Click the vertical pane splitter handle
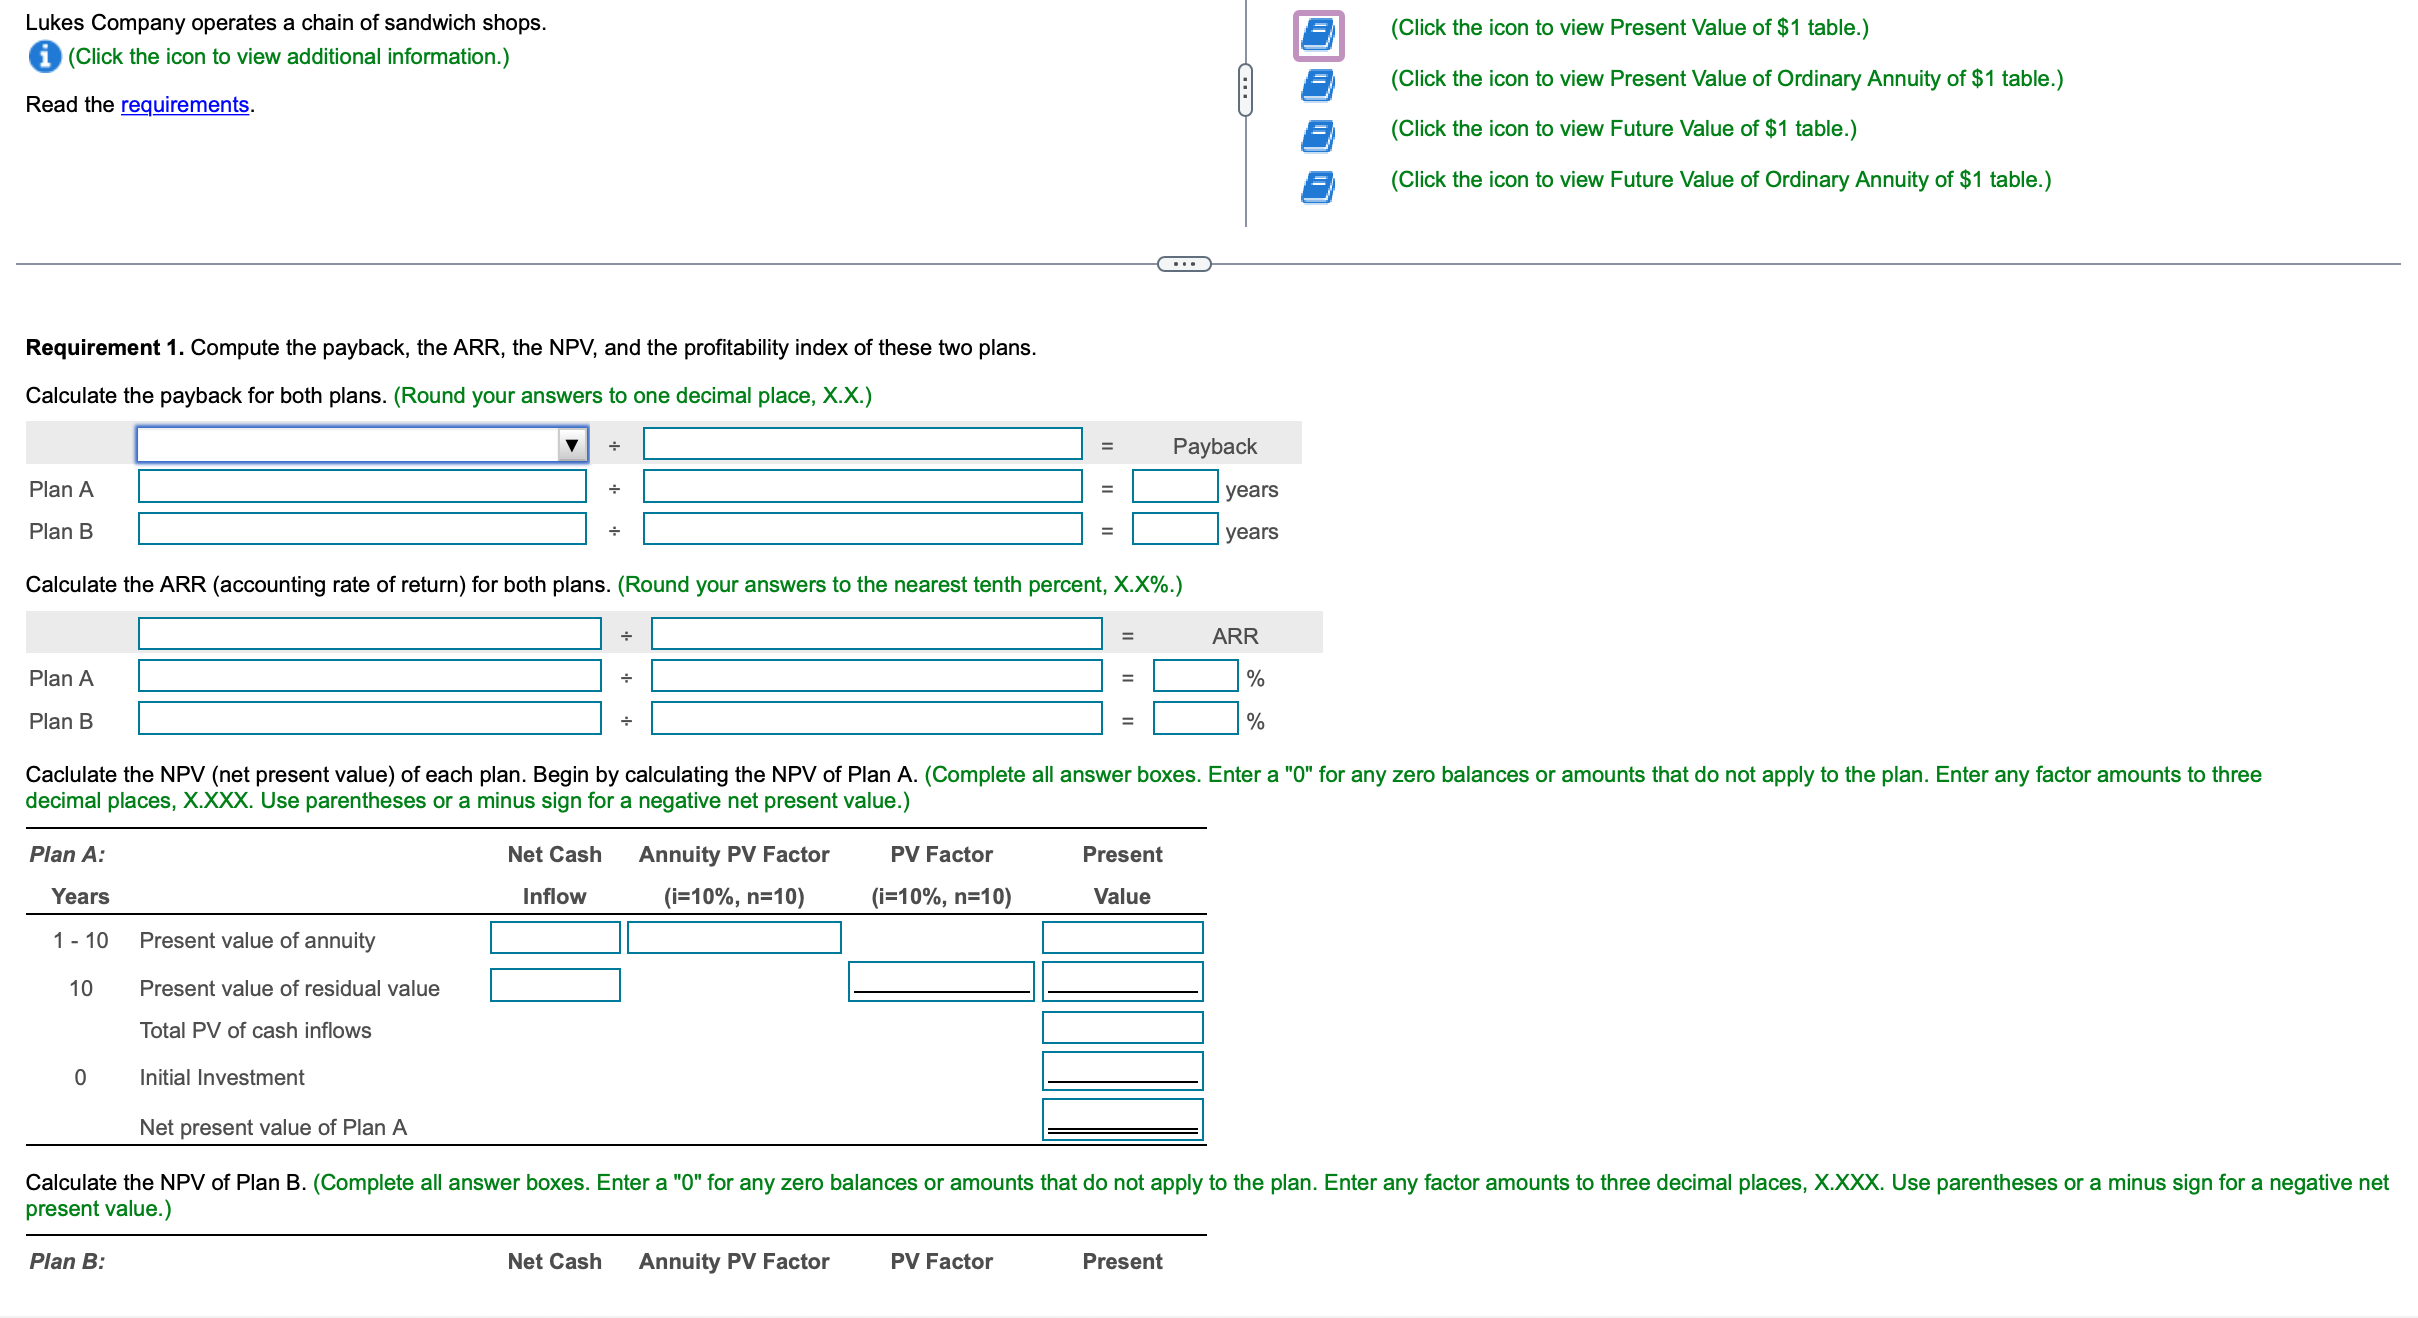Image resolution: width=2418 pixels, height=1318 pixels. tap(1245, 90)
